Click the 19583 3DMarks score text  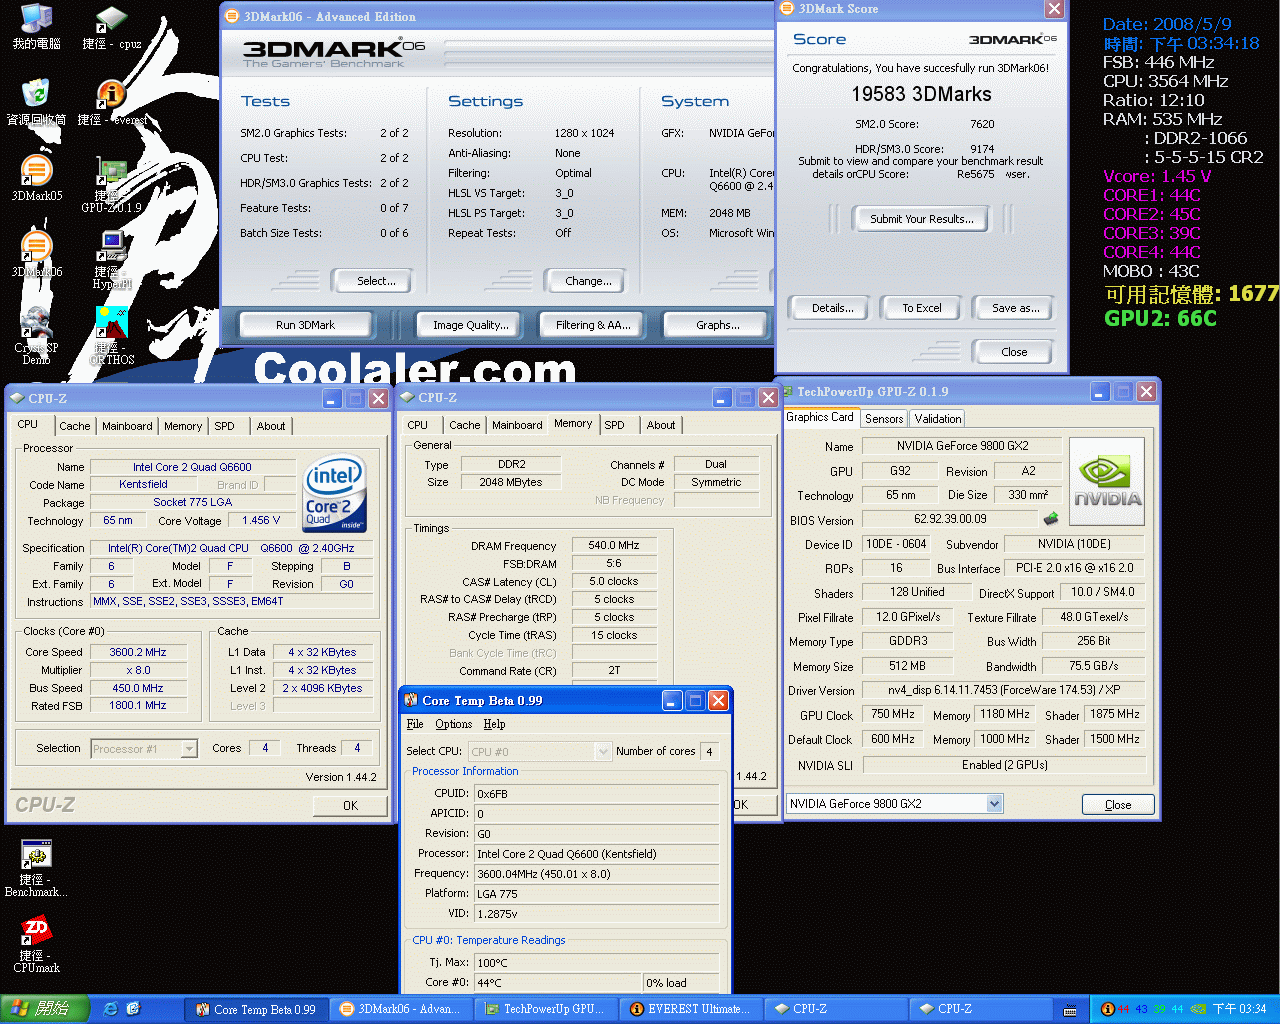[921, 94]
